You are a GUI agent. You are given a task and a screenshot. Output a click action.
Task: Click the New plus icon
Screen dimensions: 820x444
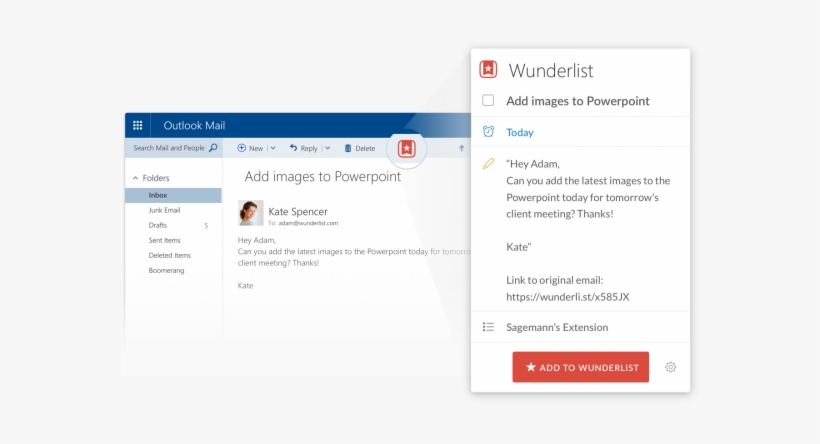242,148
